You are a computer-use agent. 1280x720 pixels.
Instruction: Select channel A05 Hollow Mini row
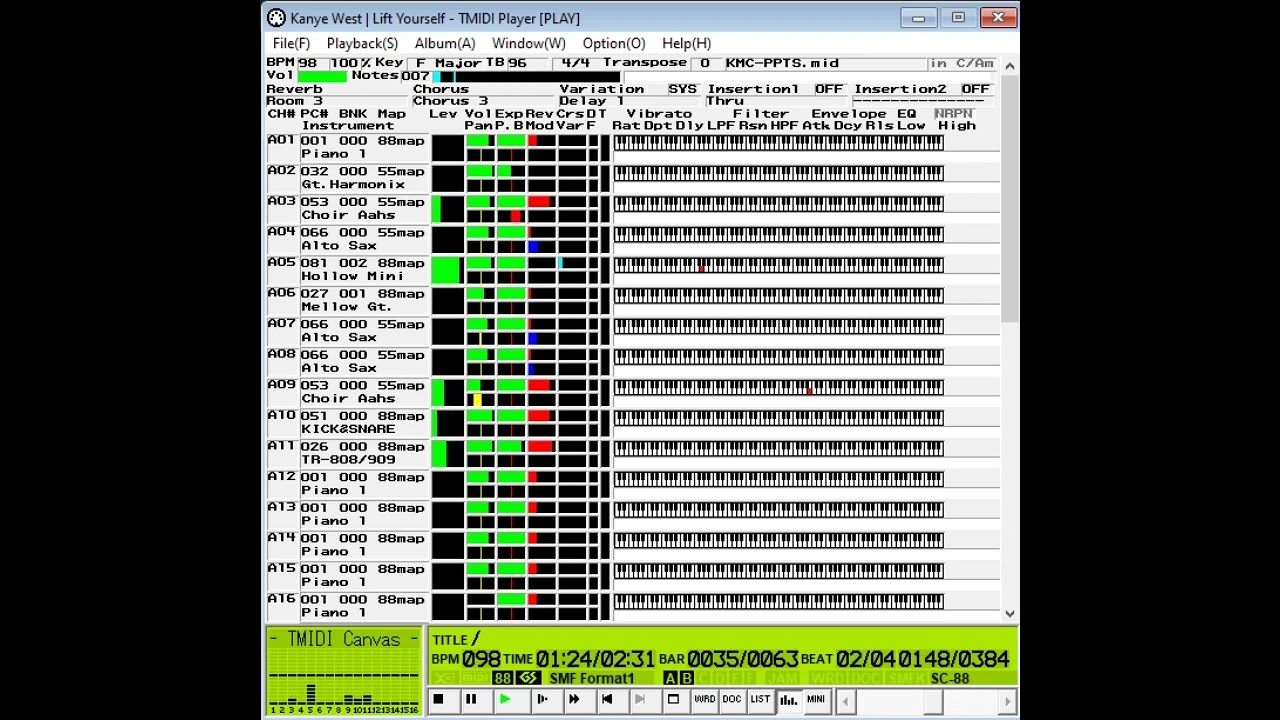348,270
